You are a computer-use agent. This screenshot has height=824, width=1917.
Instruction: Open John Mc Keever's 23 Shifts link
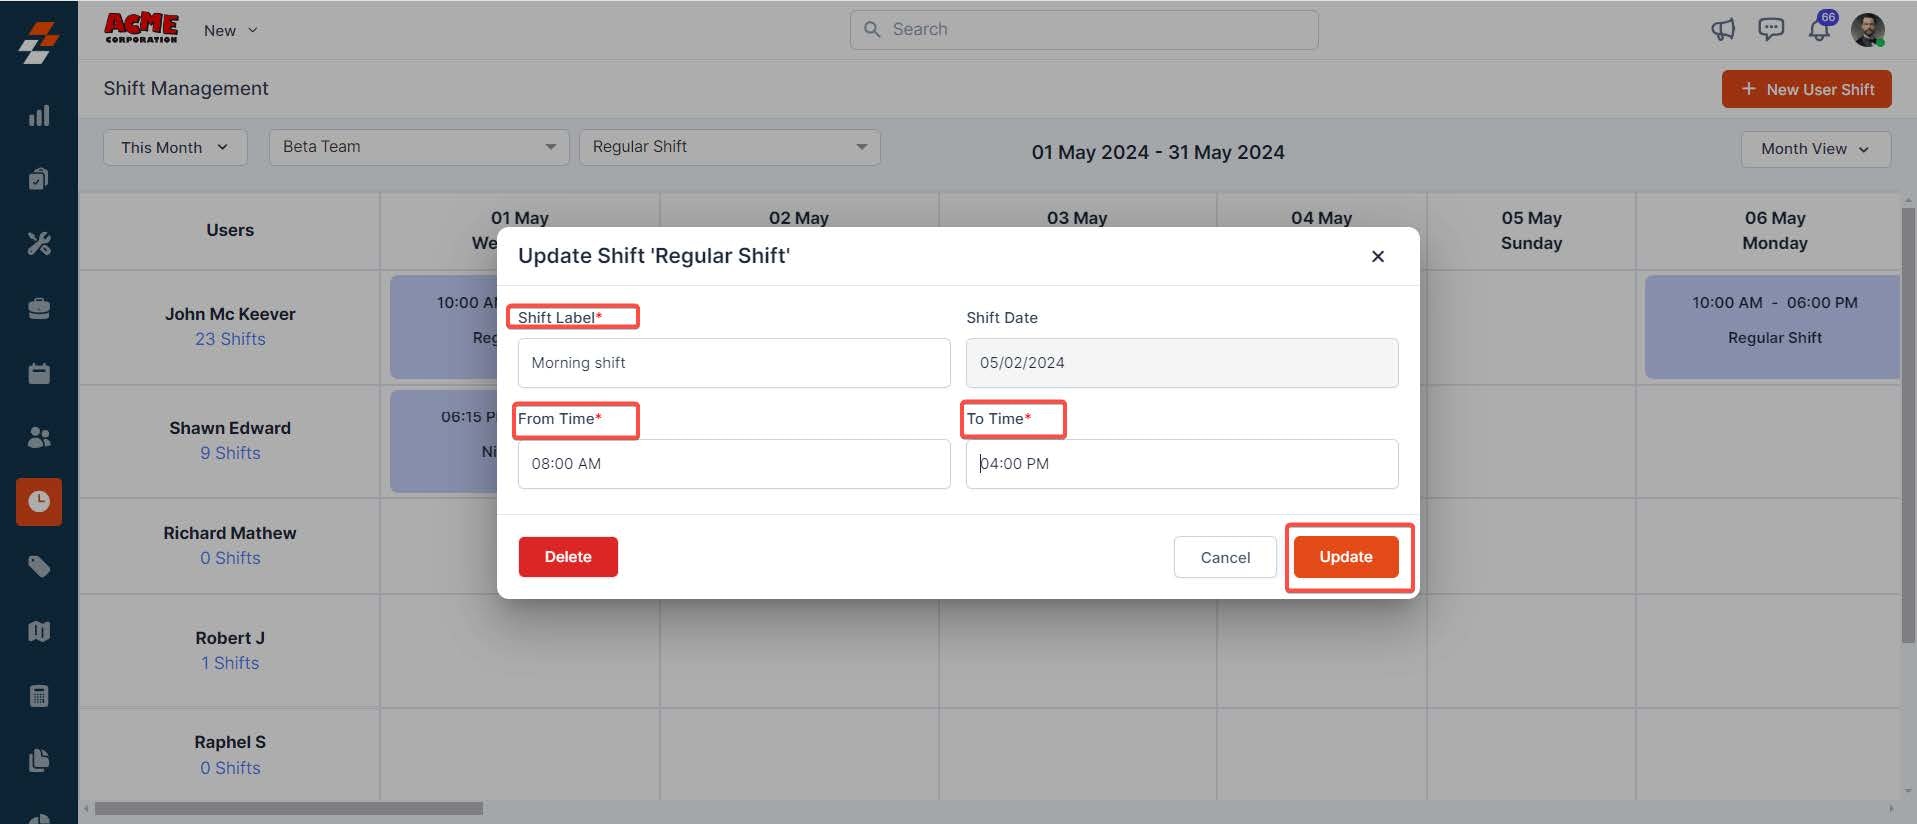tap(230, 339)
